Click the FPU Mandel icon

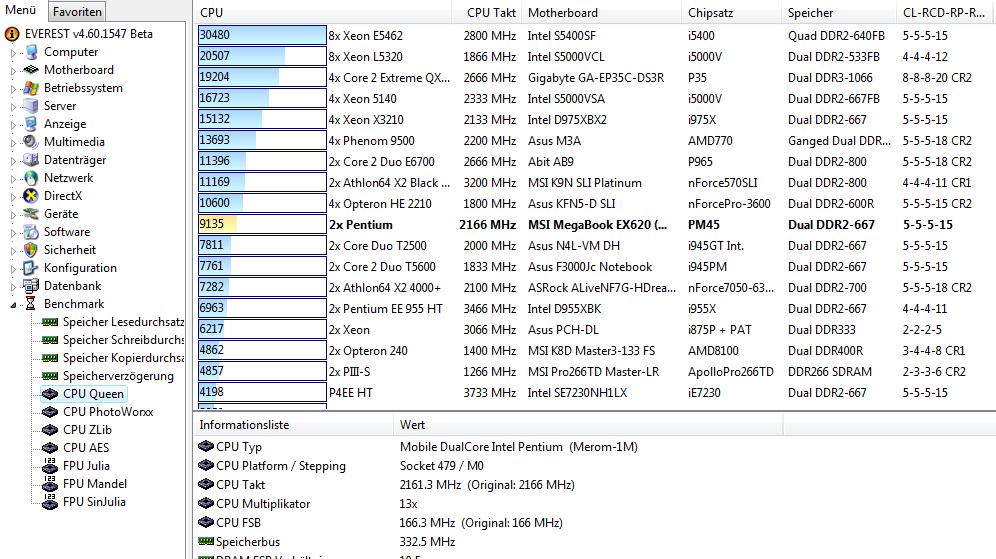pos(50,484)
